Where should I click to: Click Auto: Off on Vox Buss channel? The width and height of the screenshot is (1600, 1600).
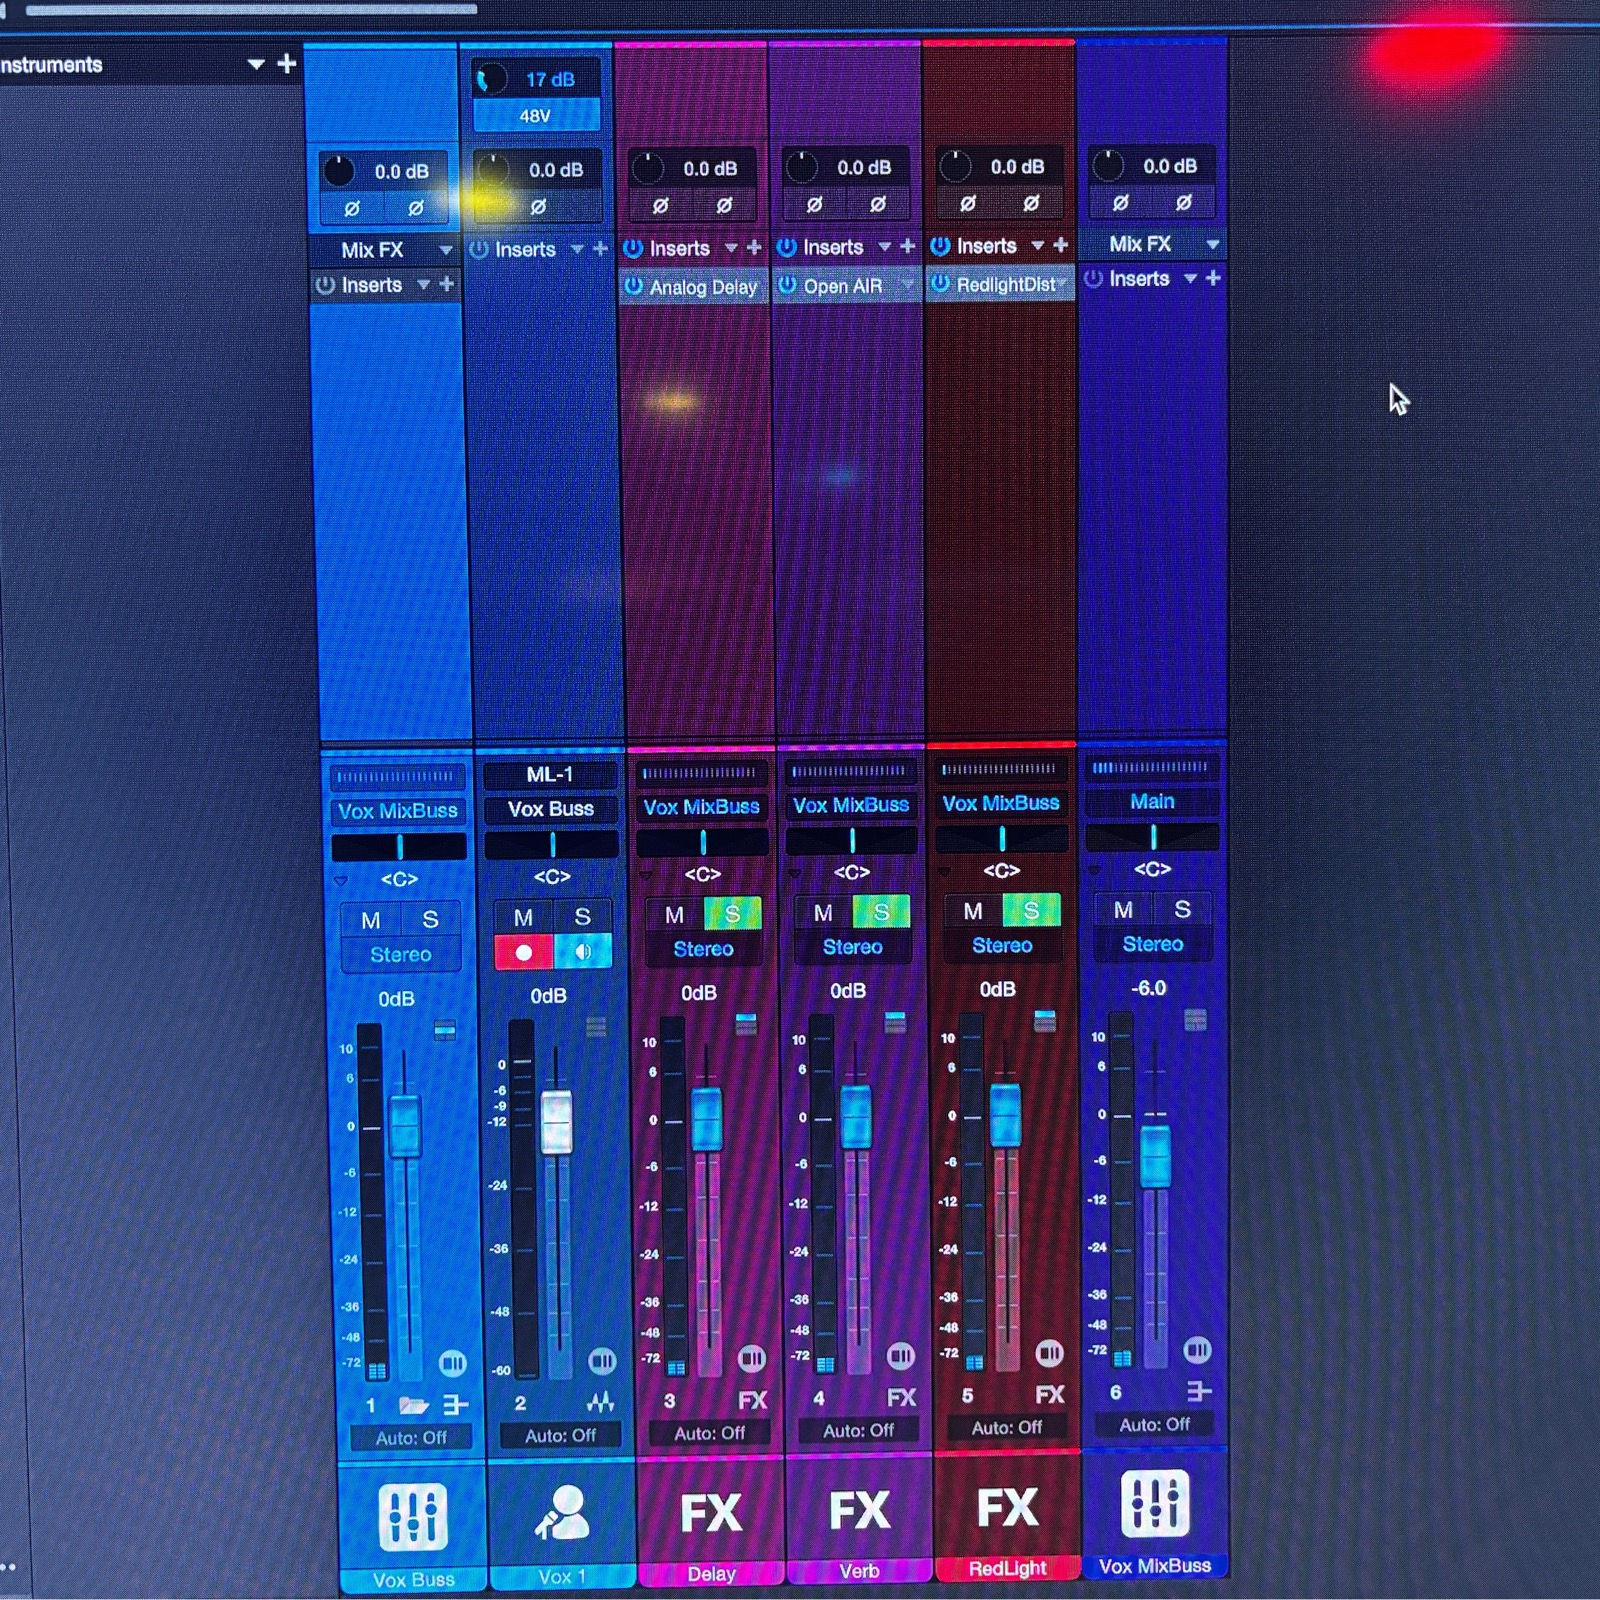(x=411, y=1438)
